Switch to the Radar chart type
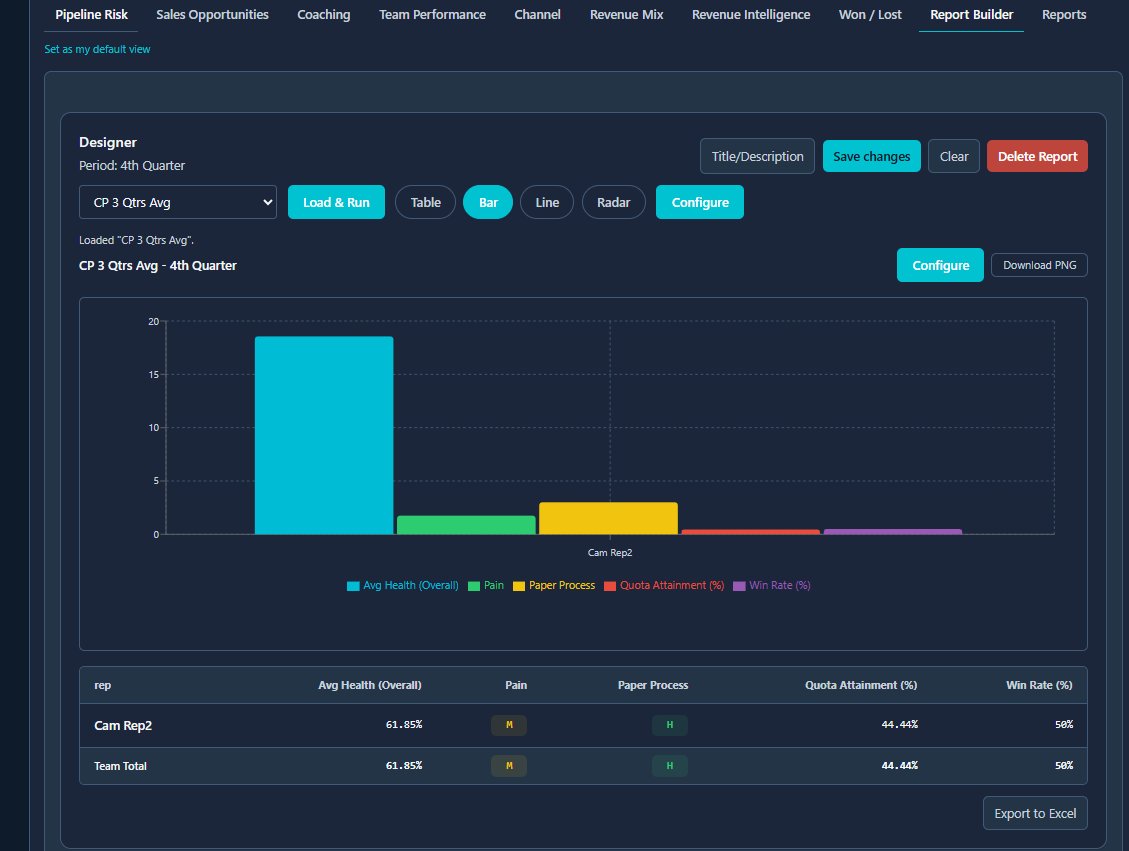The height and width of the screenshot is (851, 1129). pos(613,202)
